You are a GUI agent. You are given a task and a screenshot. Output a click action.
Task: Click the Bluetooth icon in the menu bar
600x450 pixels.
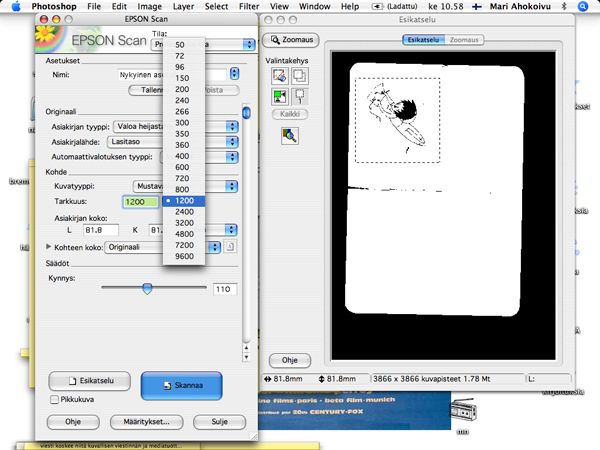564,7
